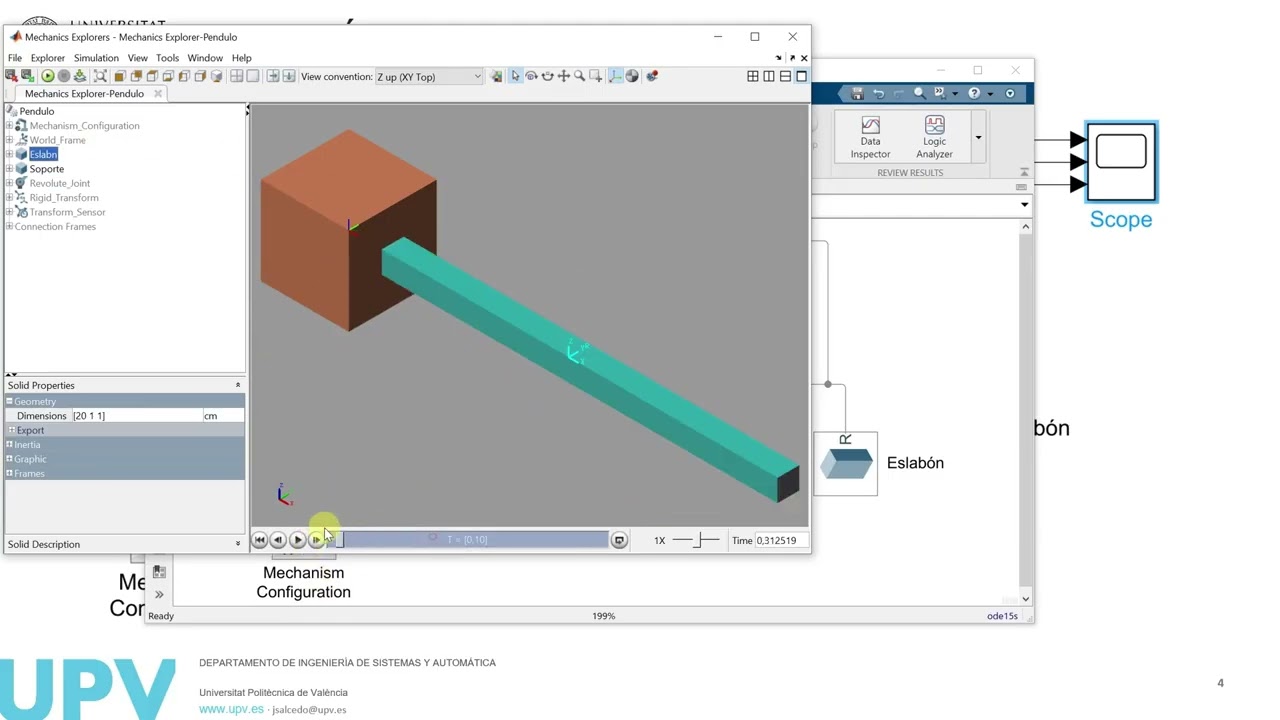Collapse the Solid Properties panel
Viewport: 1280px width, 720px height.
[238, 385]
